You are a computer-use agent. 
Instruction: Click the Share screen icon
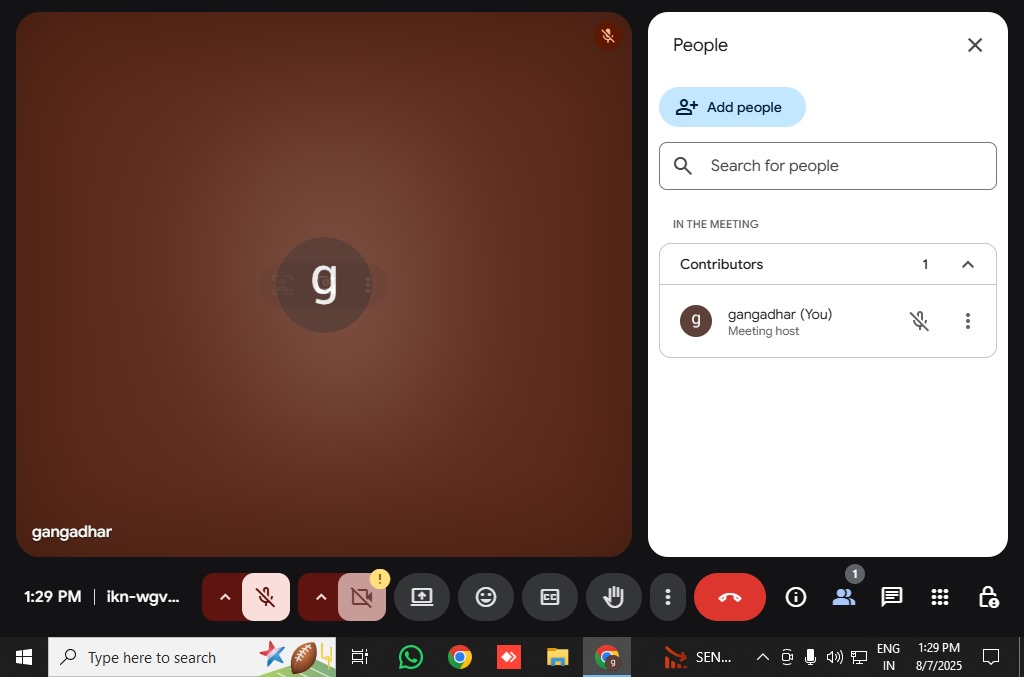click(422, 597)
